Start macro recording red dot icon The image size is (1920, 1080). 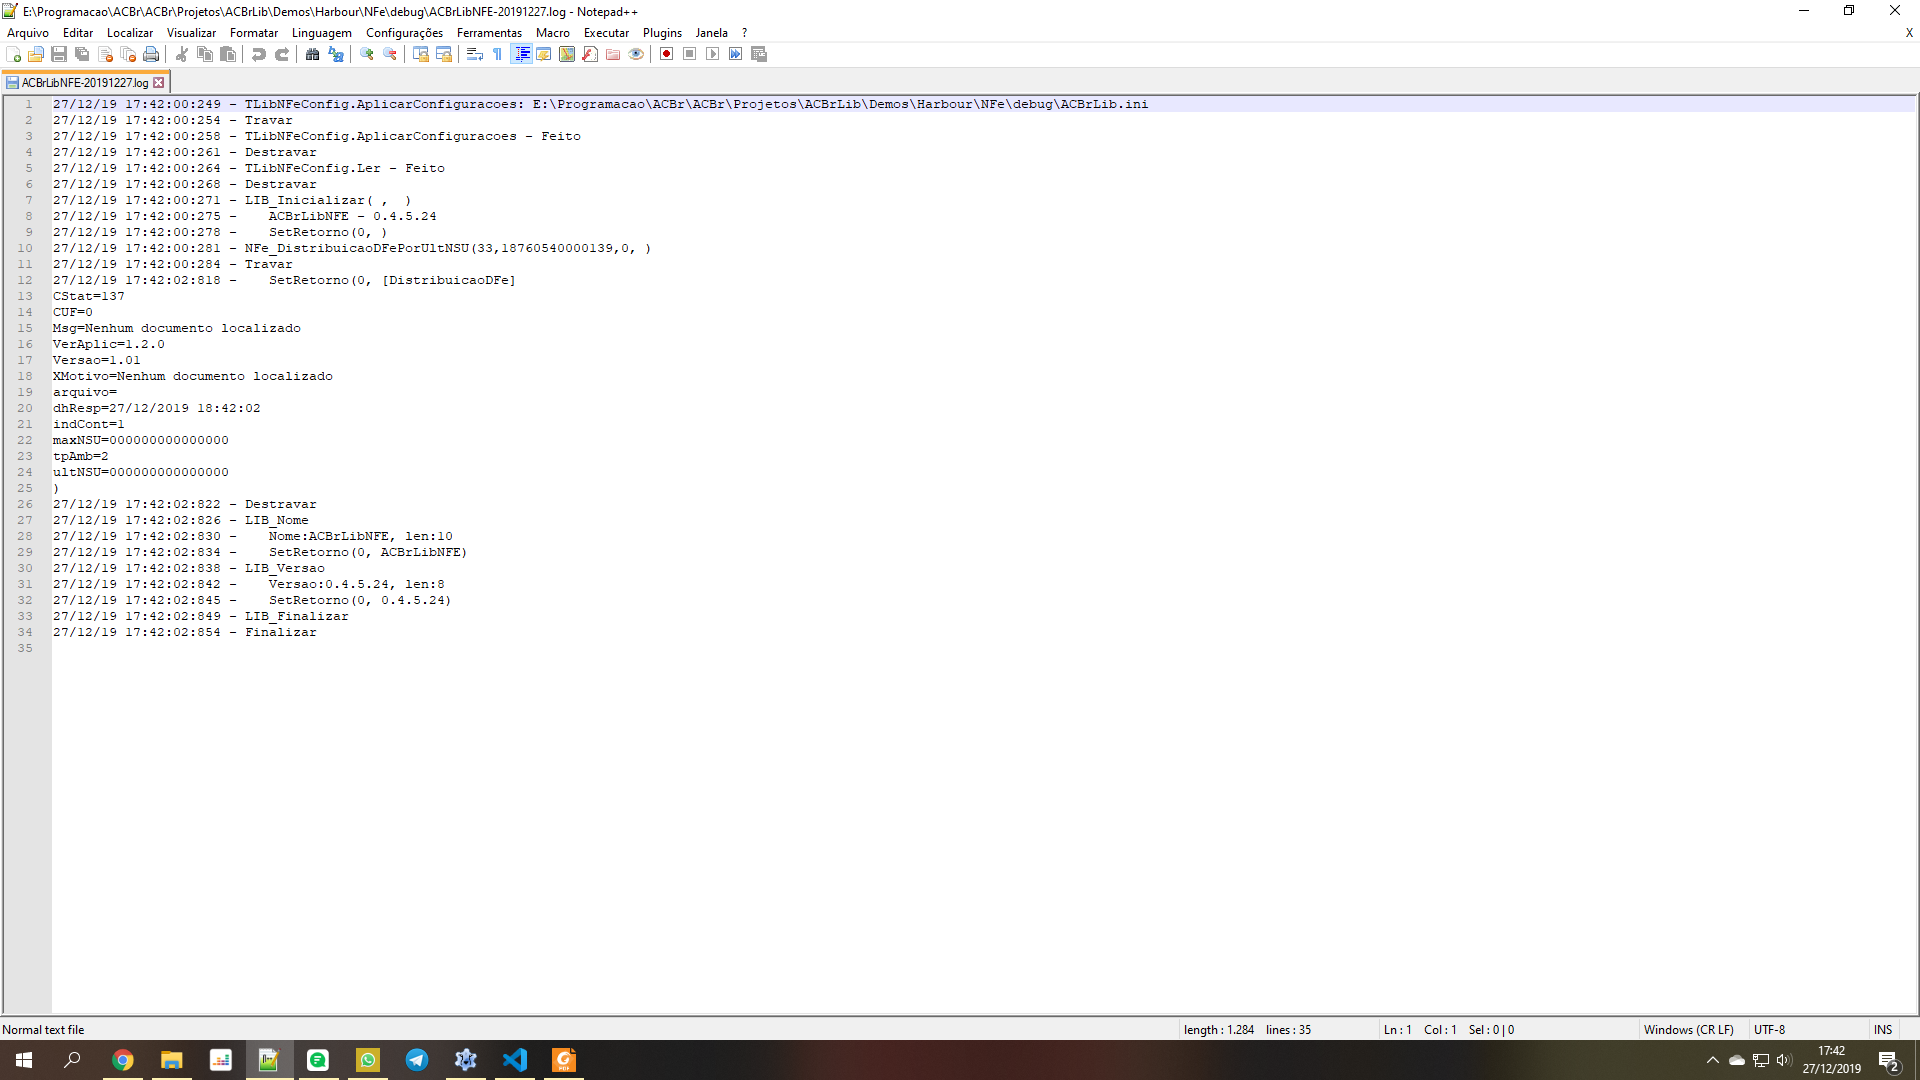coord(667,54)
